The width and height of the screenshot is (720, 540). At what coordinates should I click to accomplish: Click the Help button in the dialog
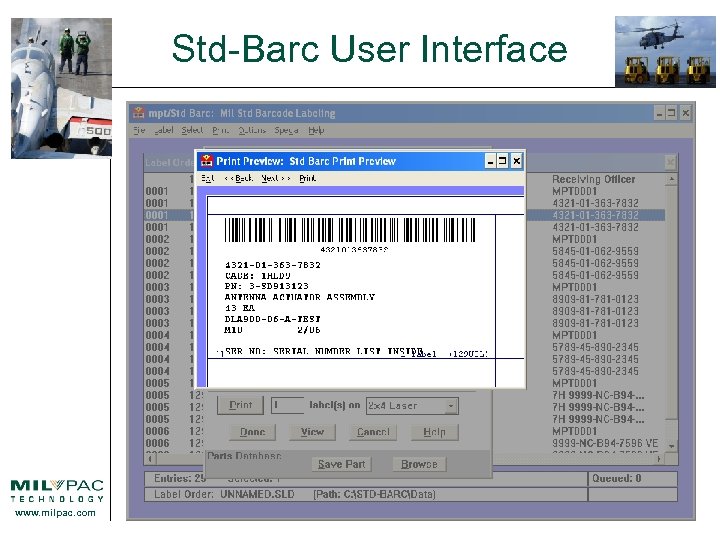pos(434,432)
